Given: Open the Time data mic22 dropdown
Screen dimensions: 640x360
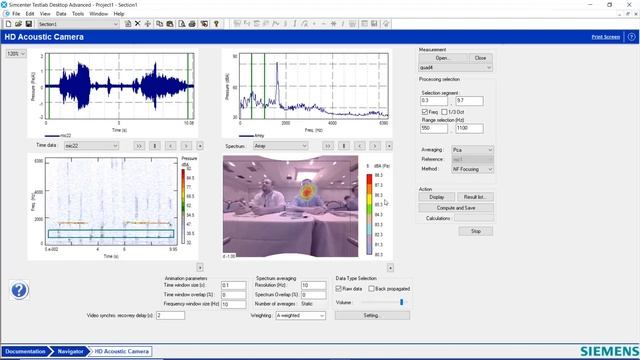Looking at the screenshot, I should (x=91, y=146).
